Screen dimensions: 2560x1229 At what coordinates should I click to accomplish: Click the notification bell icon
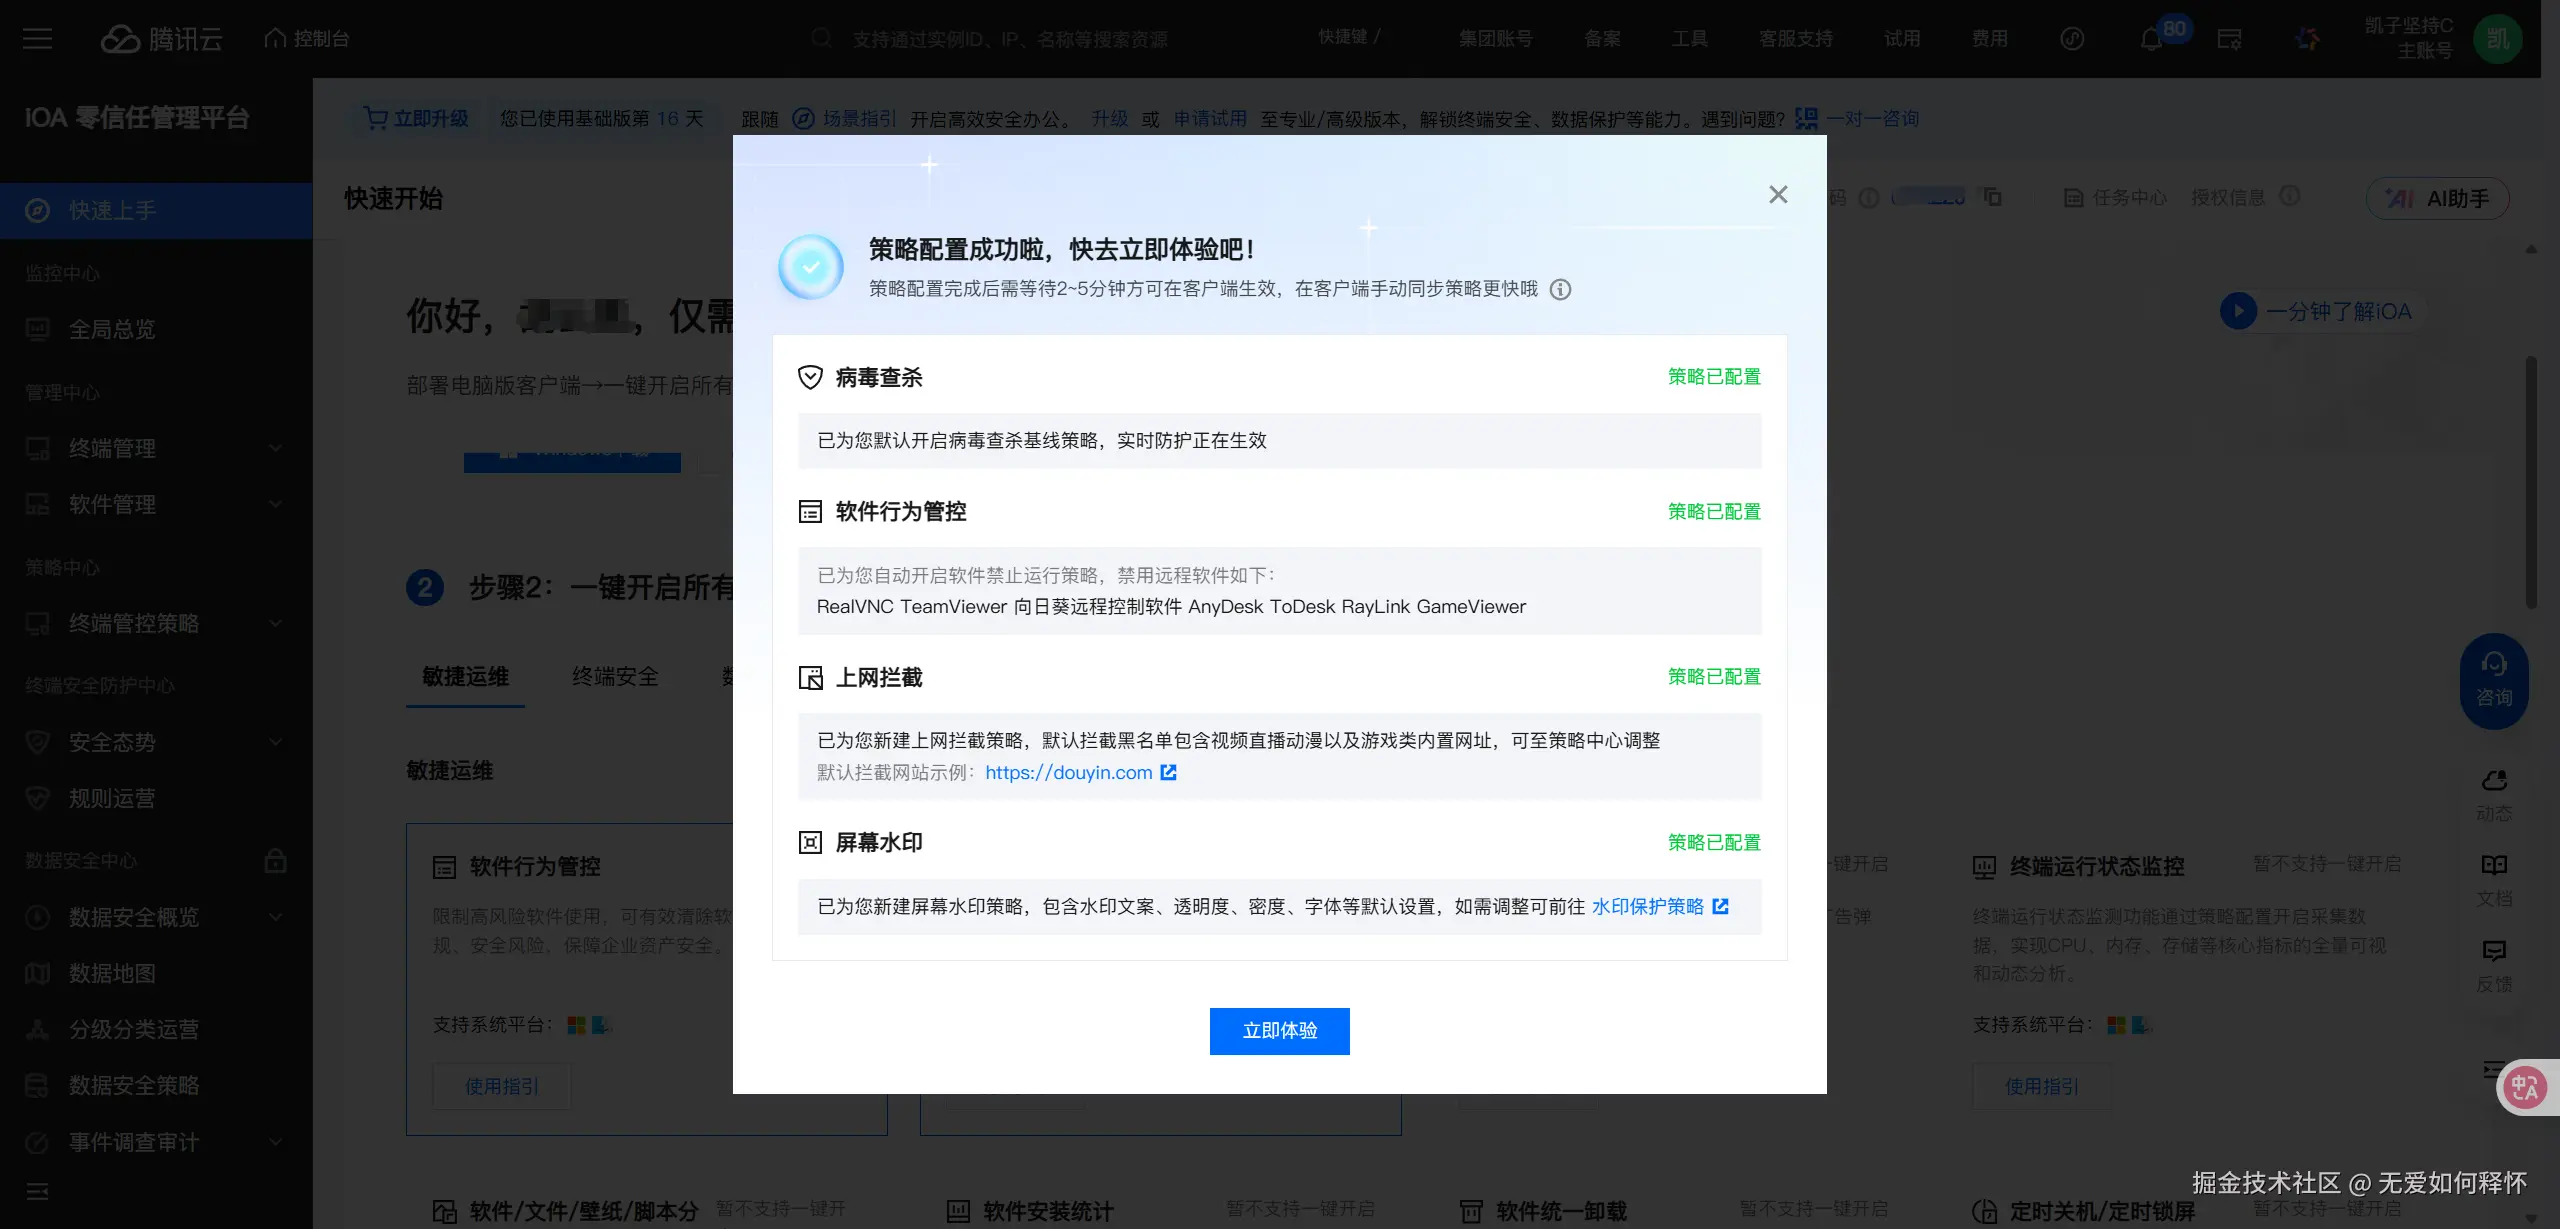point(2150,40)
